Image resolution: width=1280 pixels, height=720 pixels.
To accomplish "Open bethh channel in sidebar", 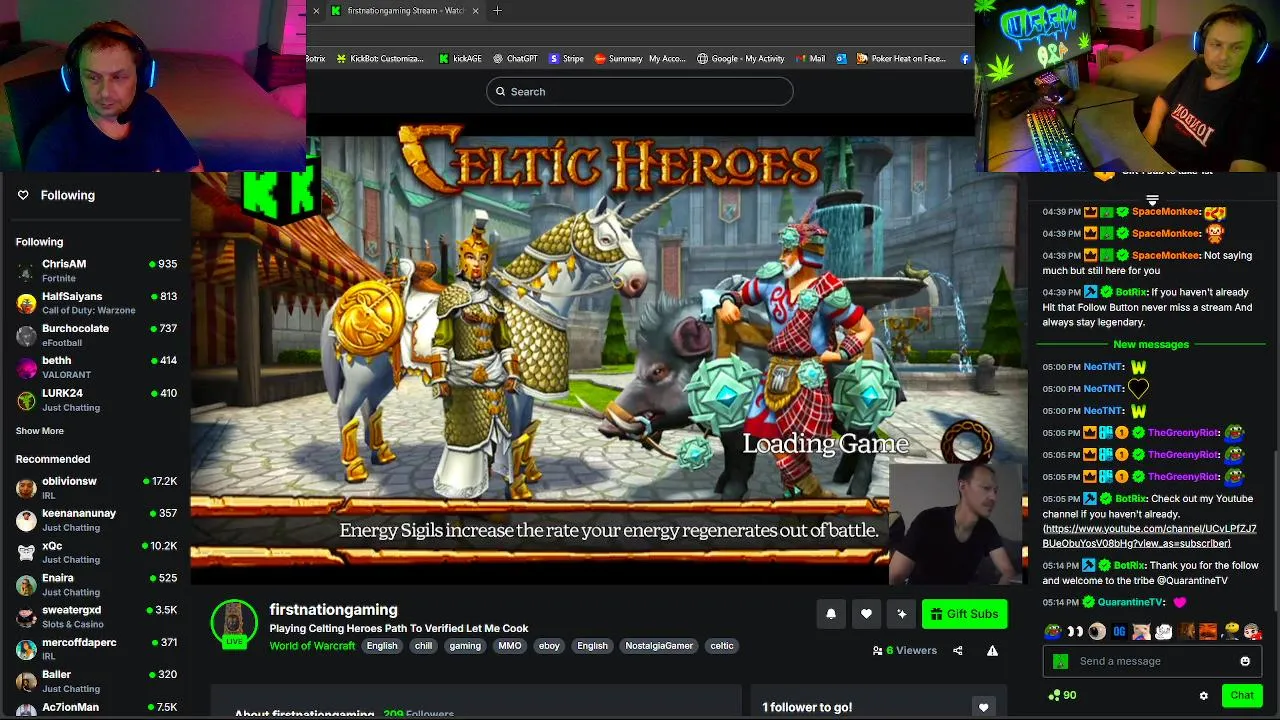I will (x=96, y=367).
